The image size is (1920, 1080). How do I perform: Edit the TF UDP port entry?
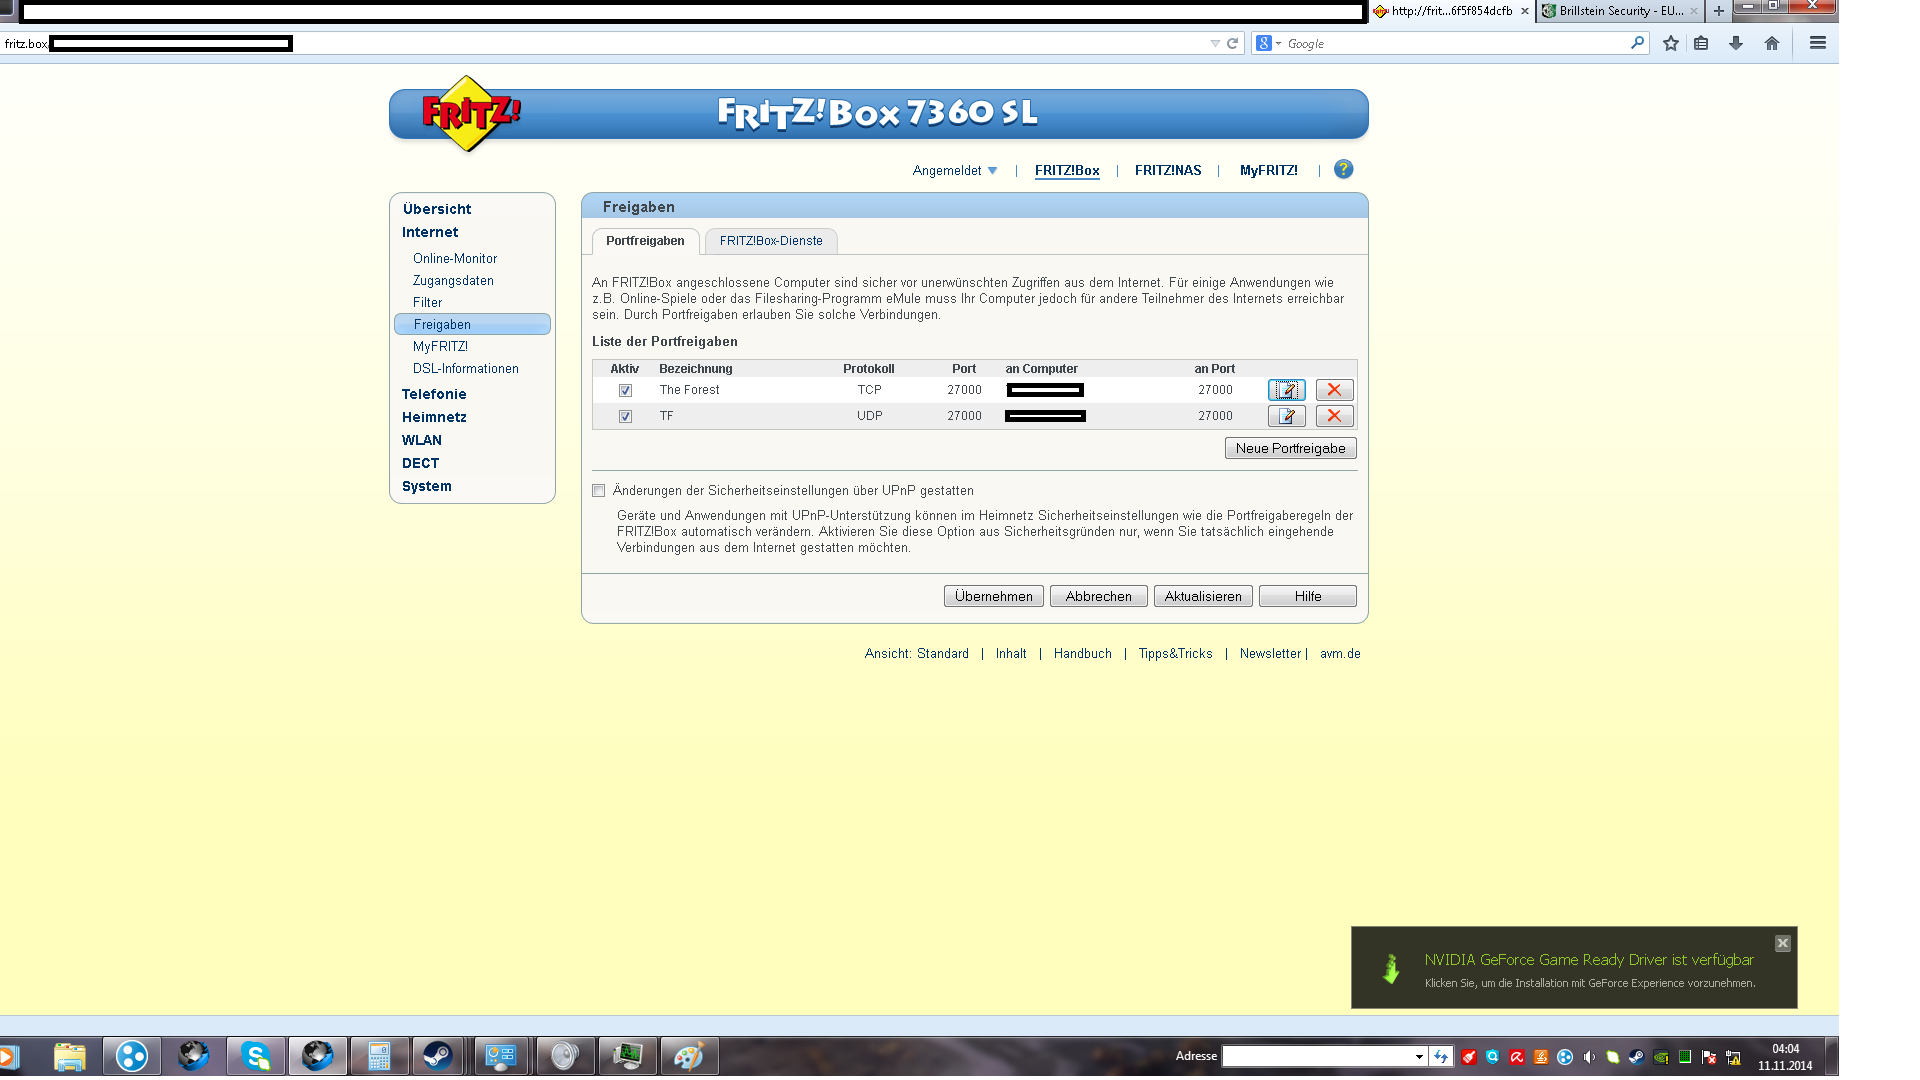point(1286,416)
